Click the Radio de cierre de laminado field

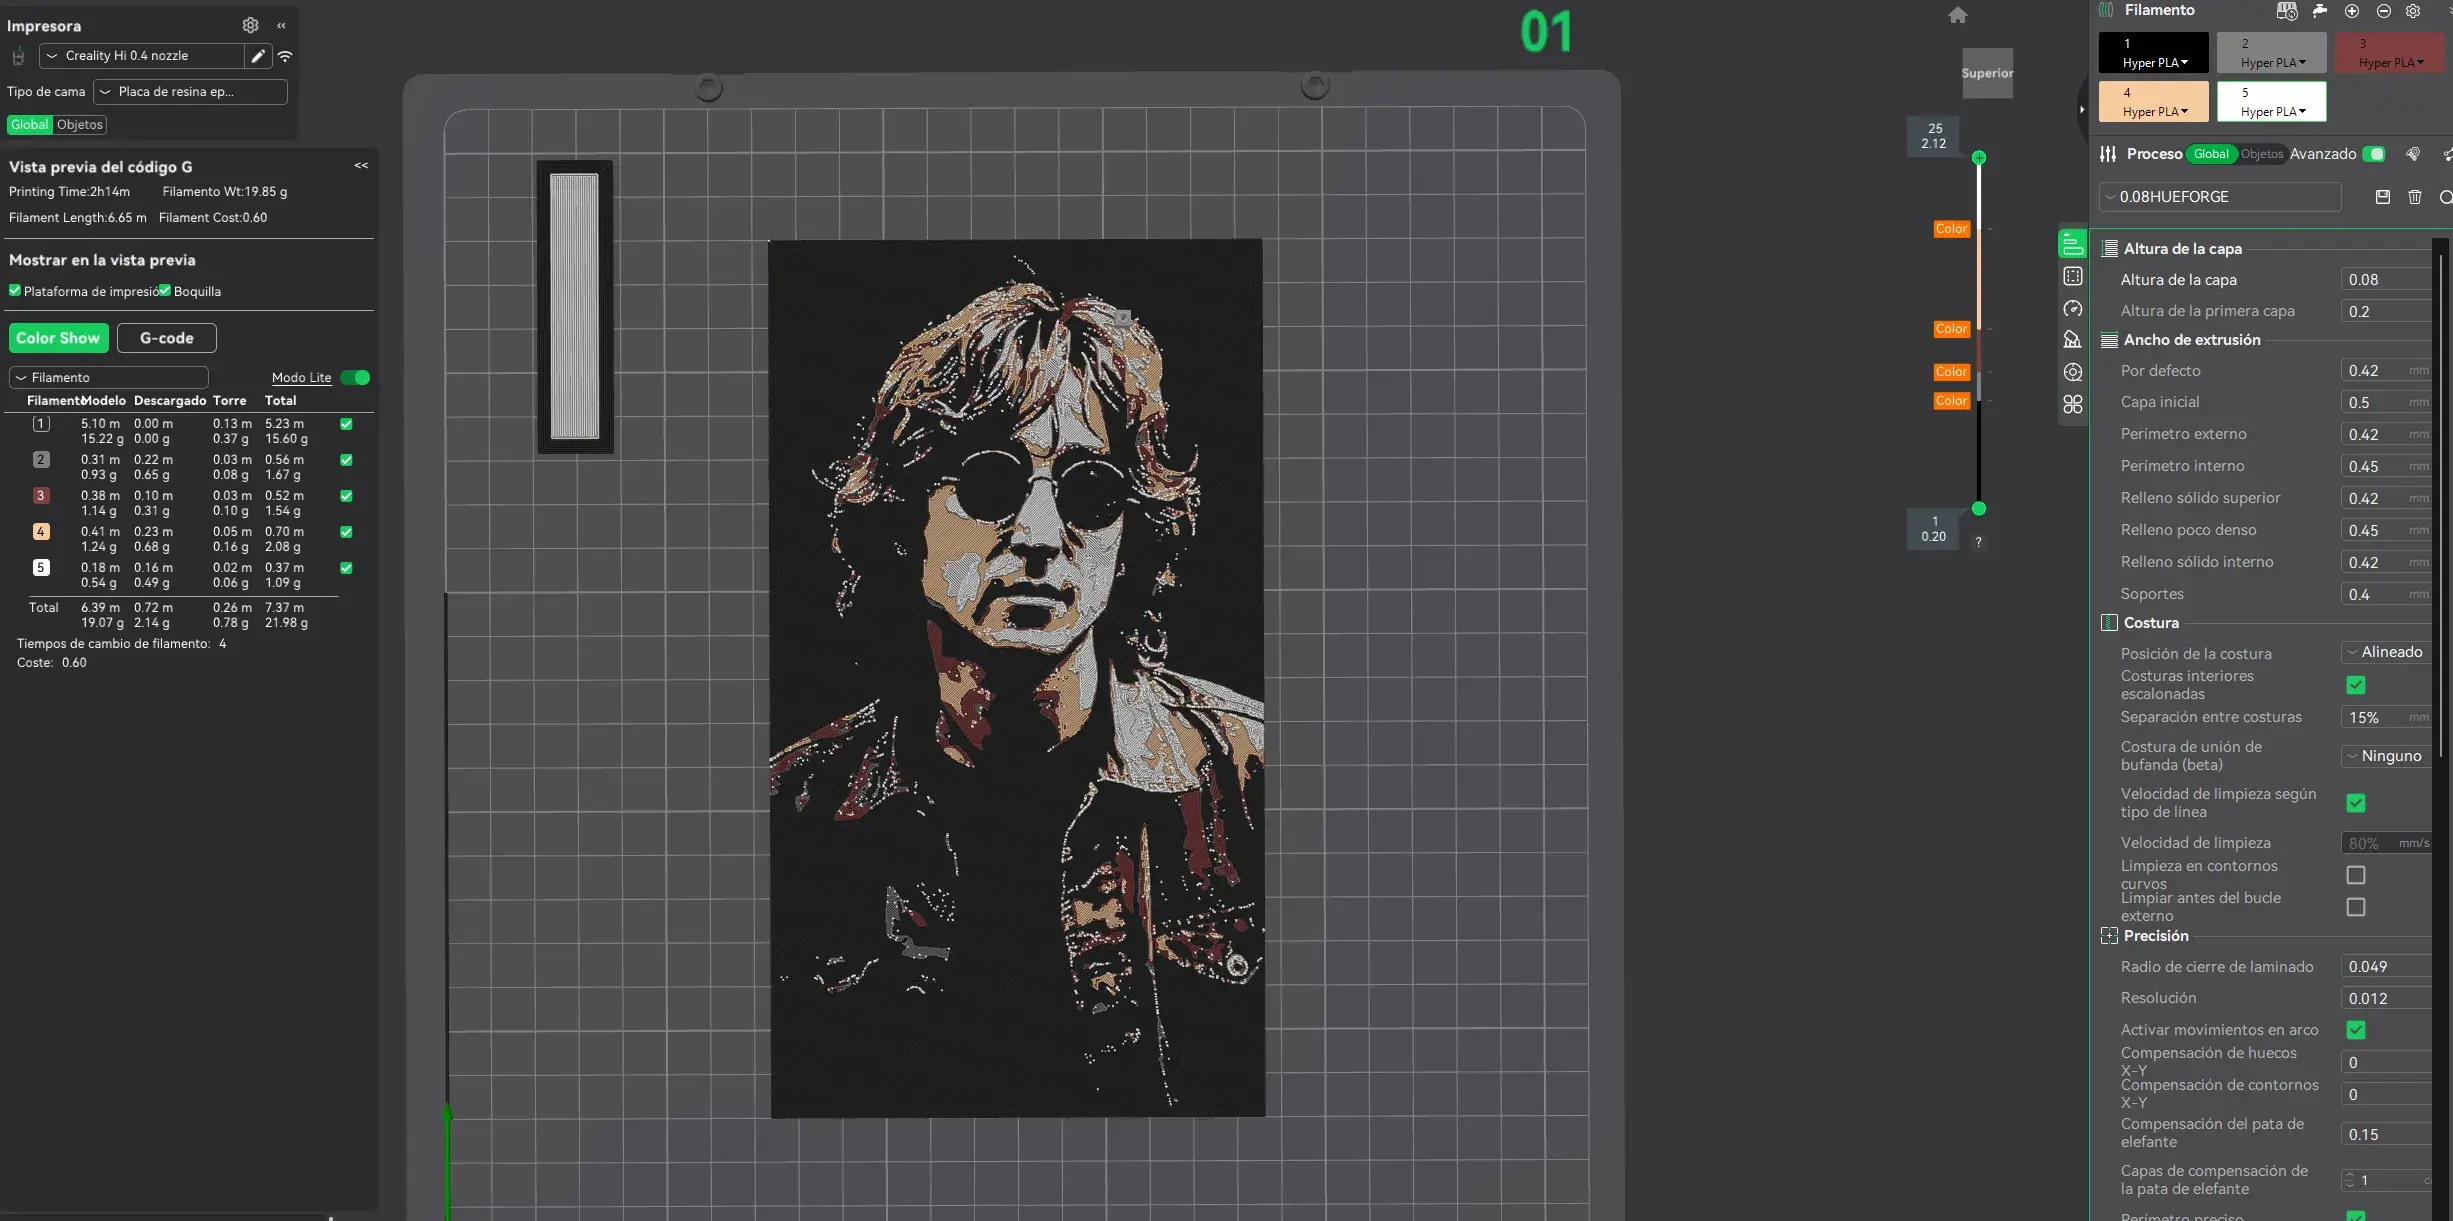tap(2386, 967)
